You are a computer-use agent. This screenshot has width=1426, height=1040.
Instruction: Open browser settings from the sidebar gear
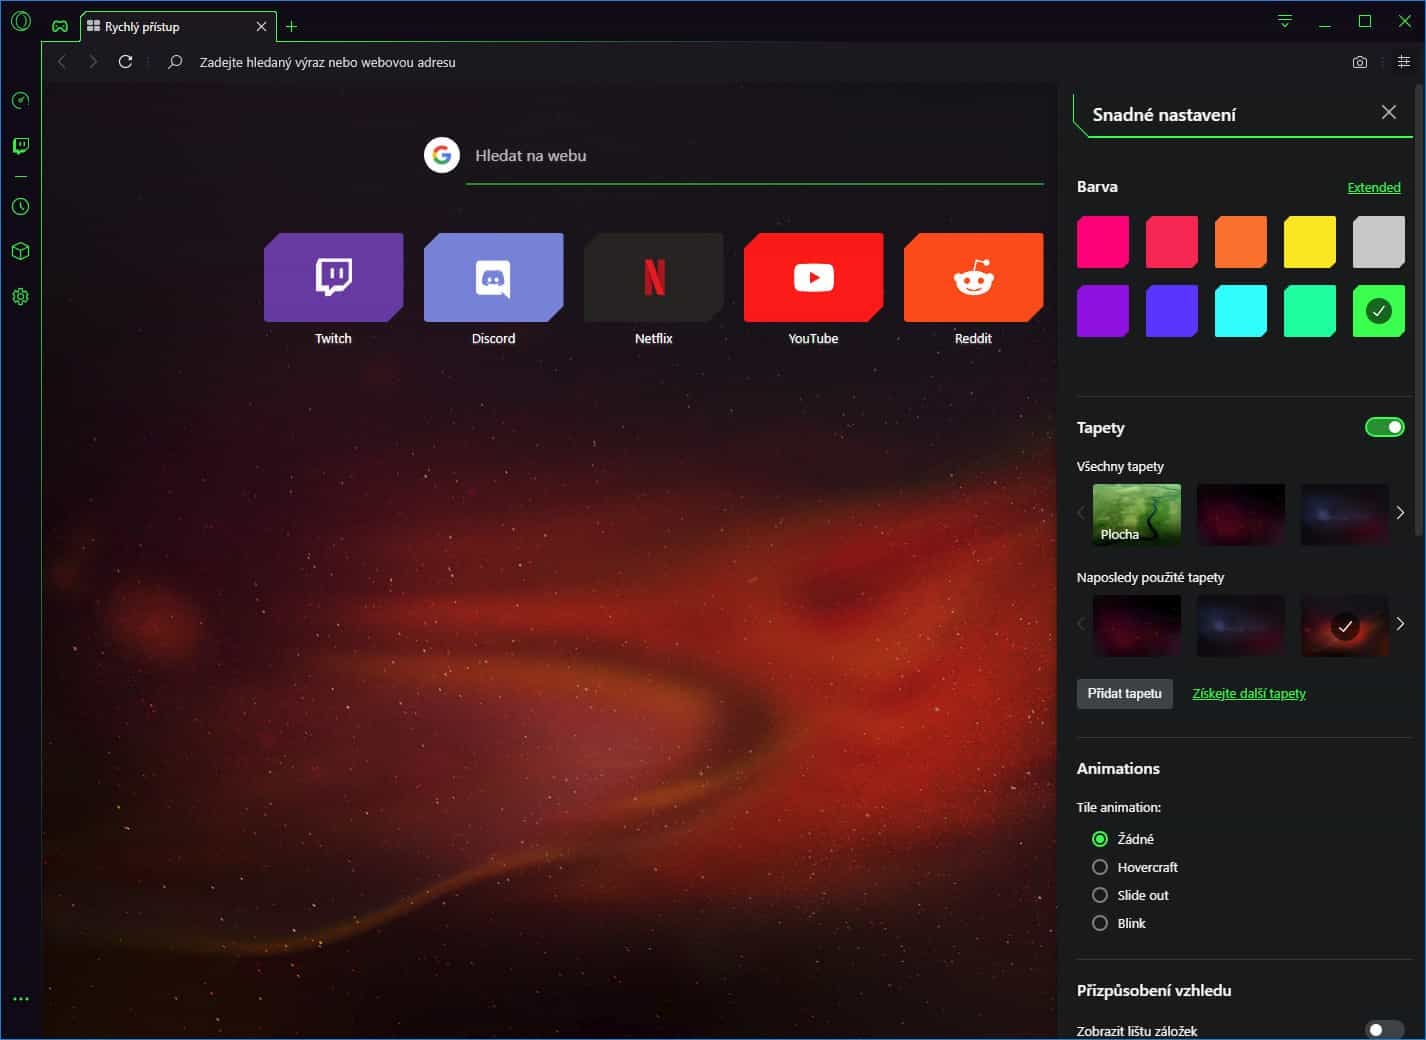[20, 296]
